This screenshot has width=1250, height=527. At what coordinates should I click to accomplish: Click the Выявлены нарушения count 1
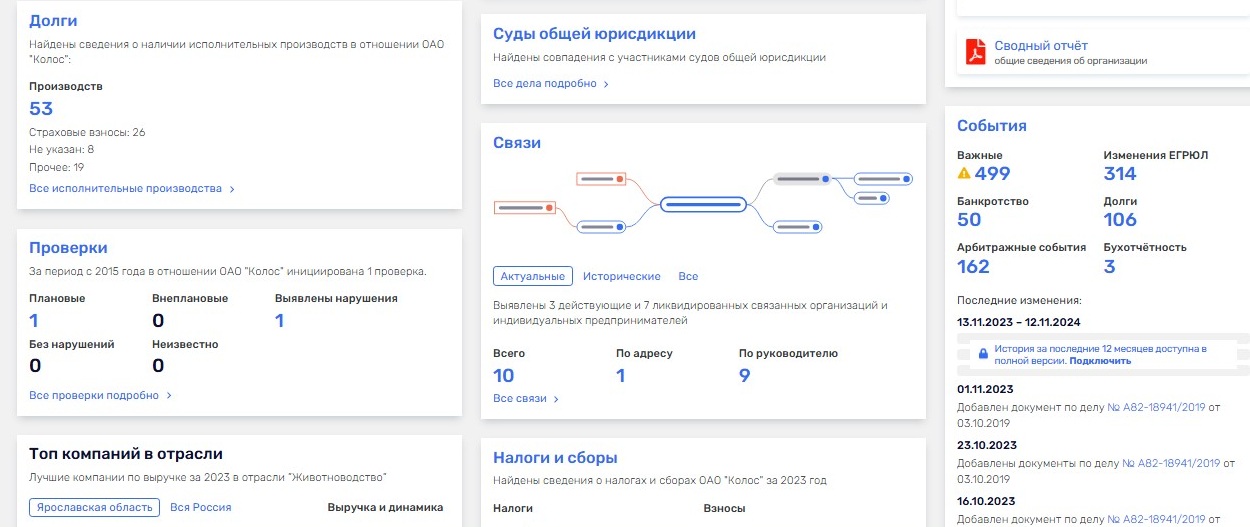(x=280, y=320)
